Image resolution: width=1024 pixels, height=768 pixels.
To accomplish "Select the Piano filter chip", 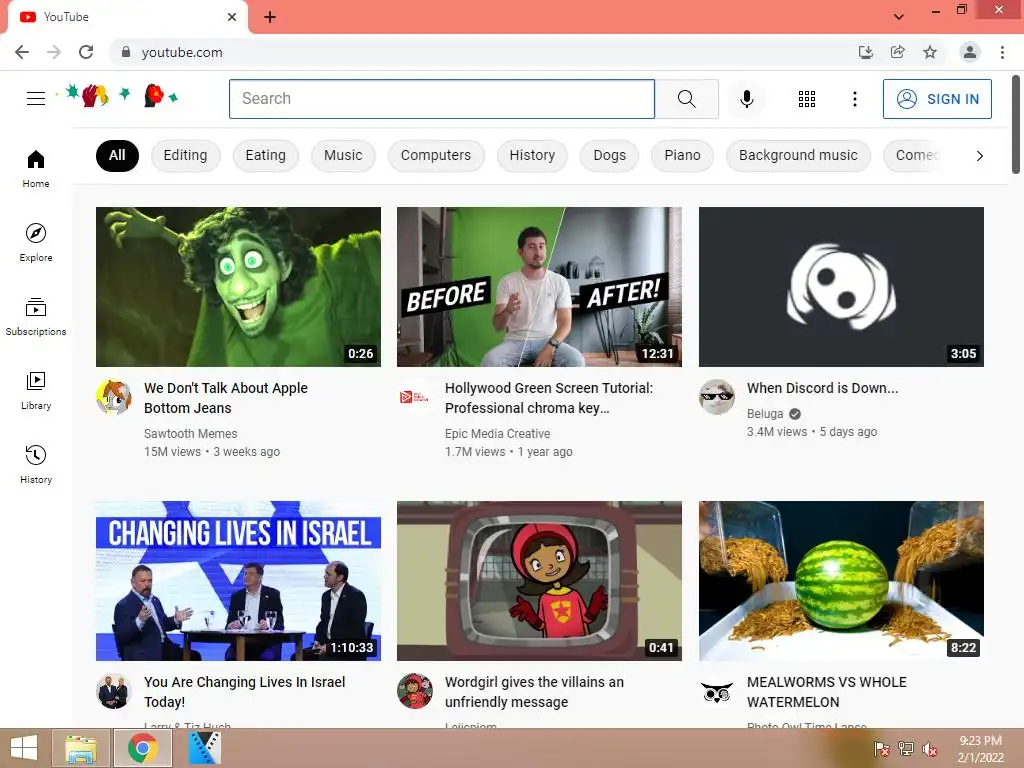I will [682, 155].
